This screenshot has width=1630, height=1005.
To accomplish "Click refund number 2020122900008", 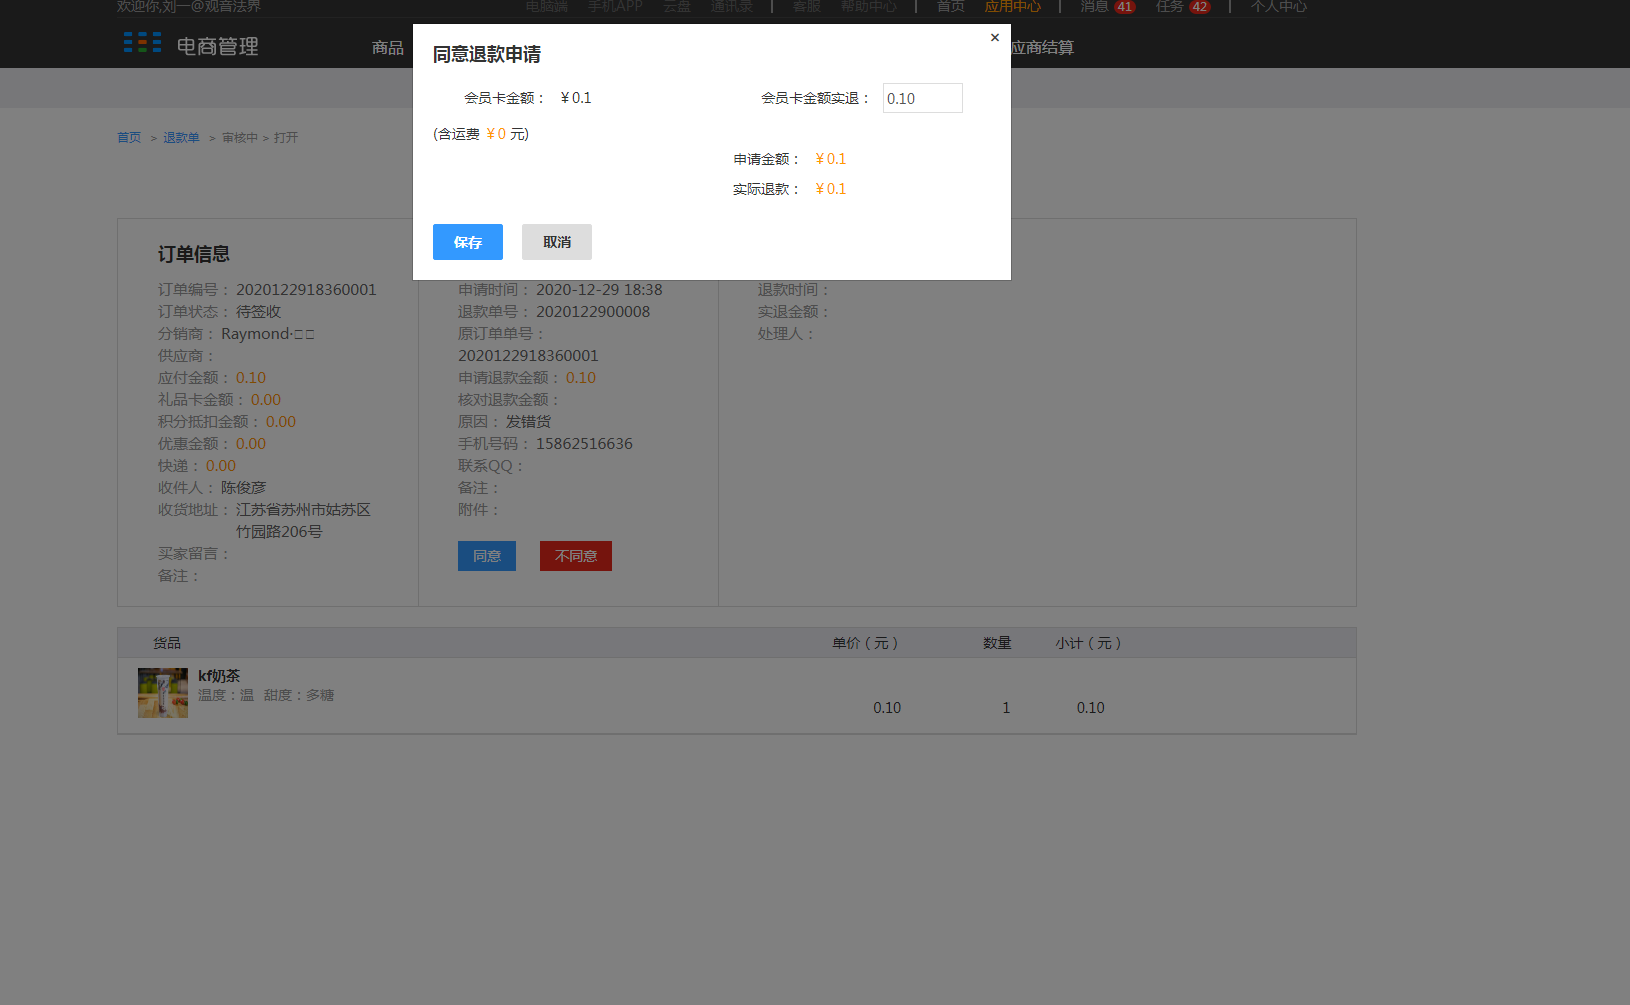I will point(593,312).
